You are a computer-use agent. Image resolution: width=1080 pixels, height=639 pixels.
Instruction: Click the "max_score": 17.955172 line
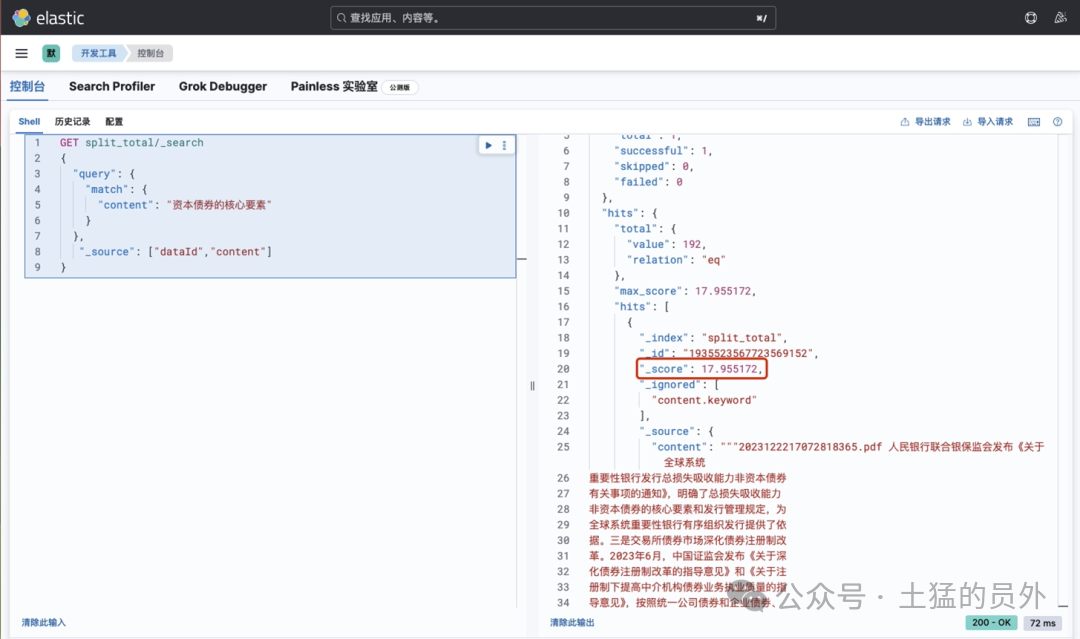pyautogui.click(x=685, y=291)
